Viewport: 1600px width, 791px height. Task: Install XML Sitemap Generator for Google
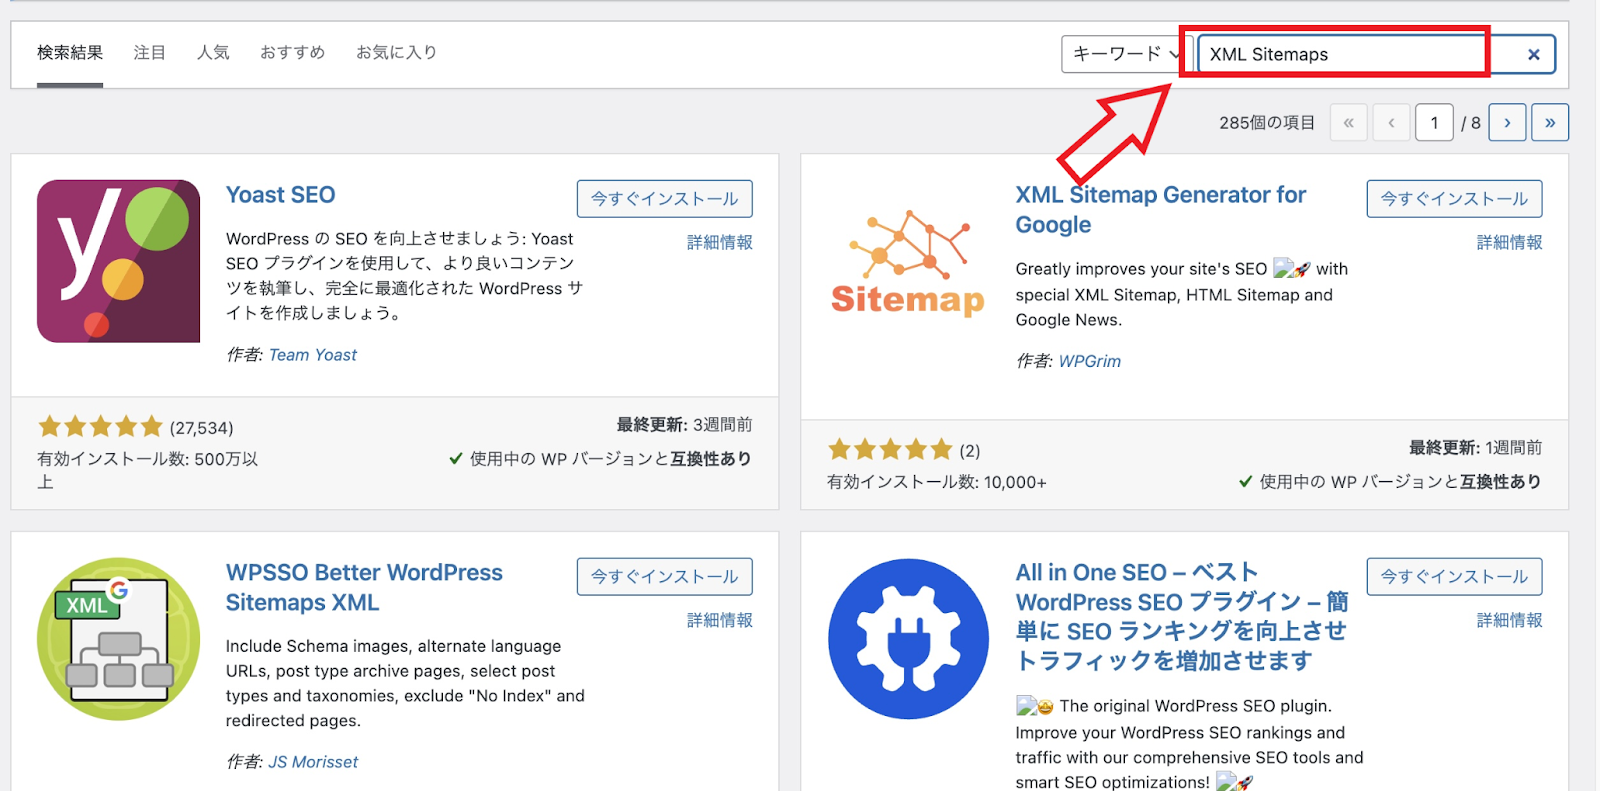(x=1454, y=199)
